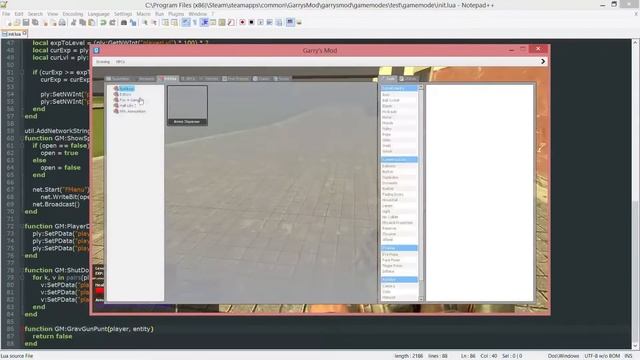
Task: Switch to the Post Process spawn menu tab
Action: 236,79
